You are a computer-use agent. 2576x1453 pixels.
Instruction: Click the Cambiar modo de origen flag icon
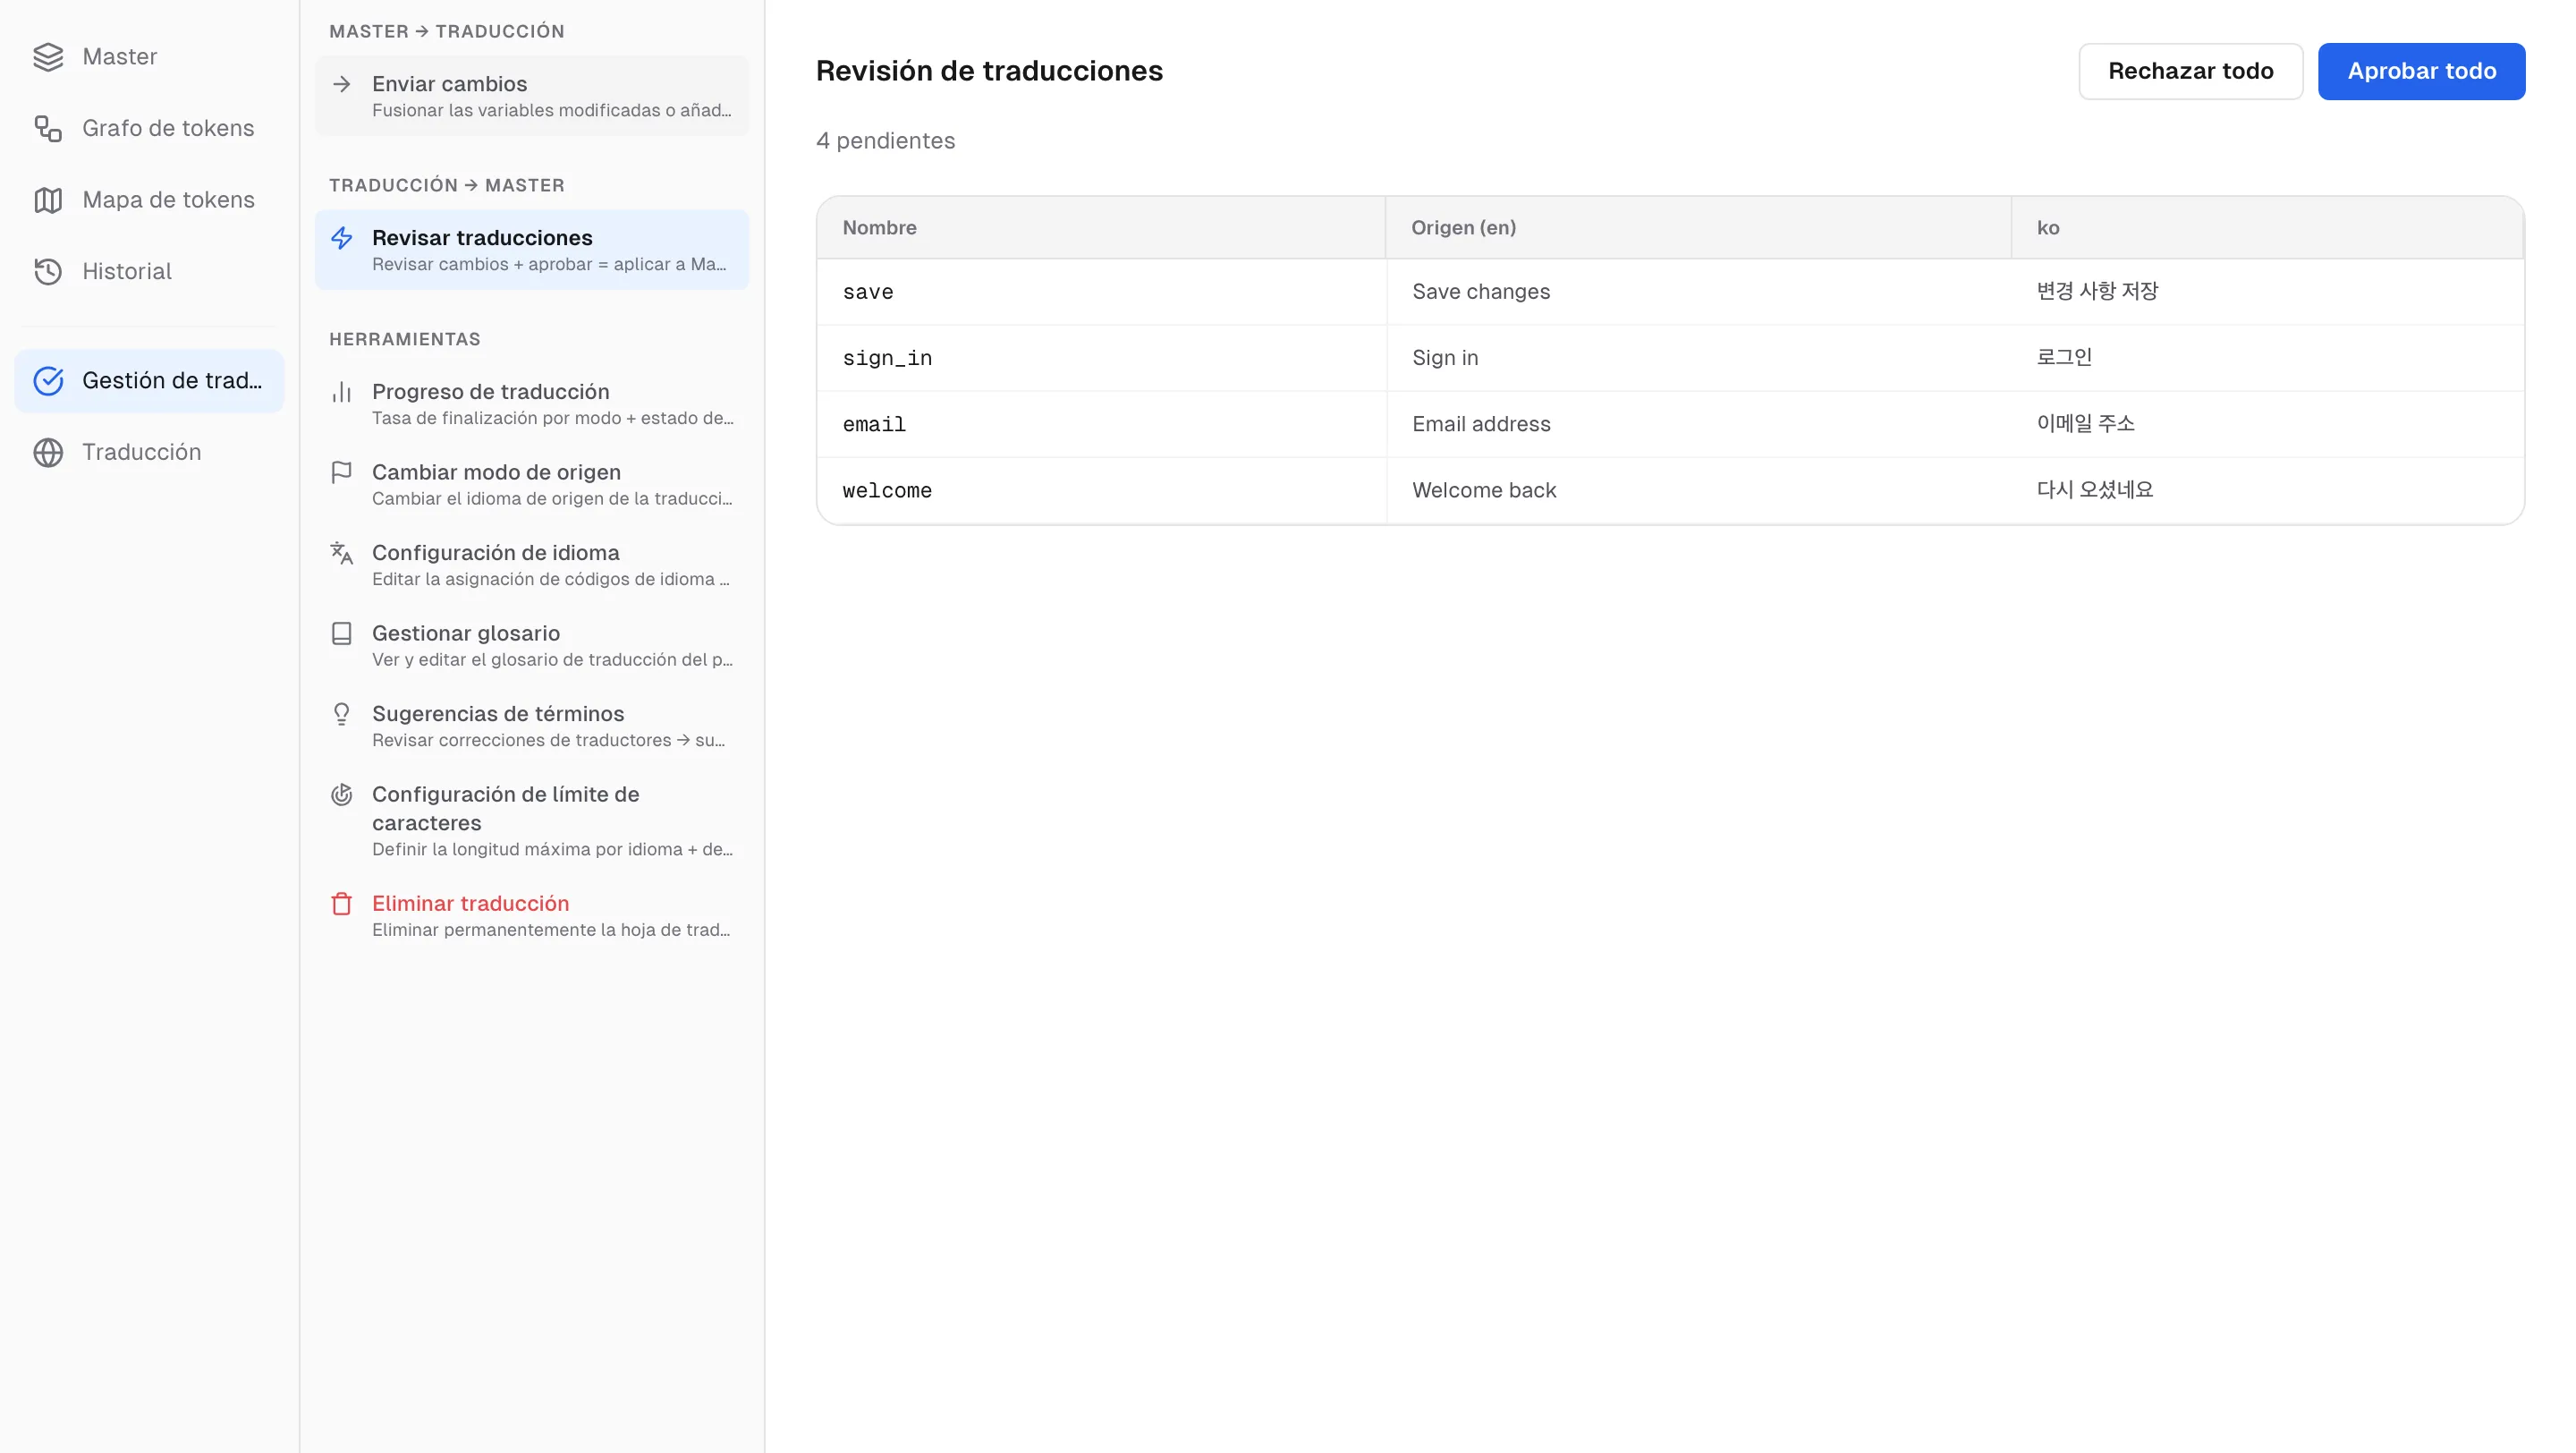[x=342, y=472]
